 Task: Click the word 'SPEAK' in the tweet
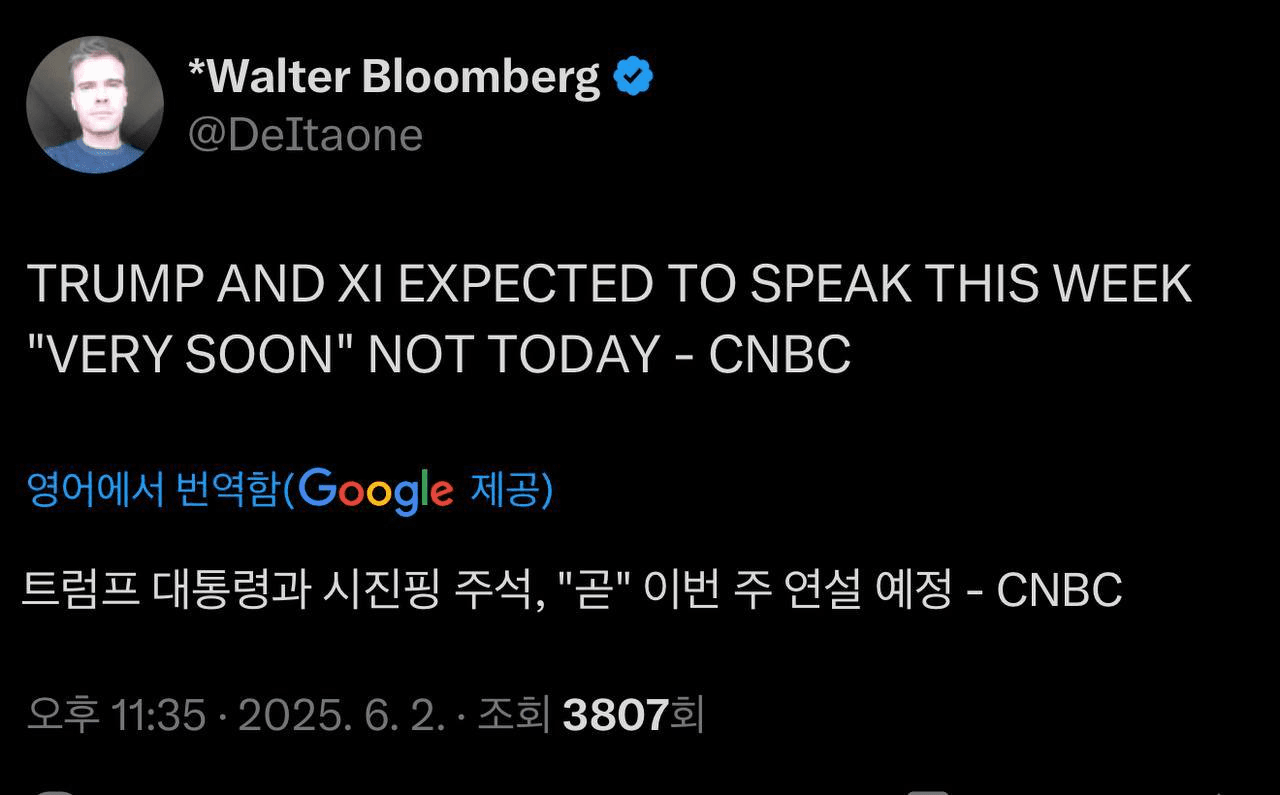(832, 285)
